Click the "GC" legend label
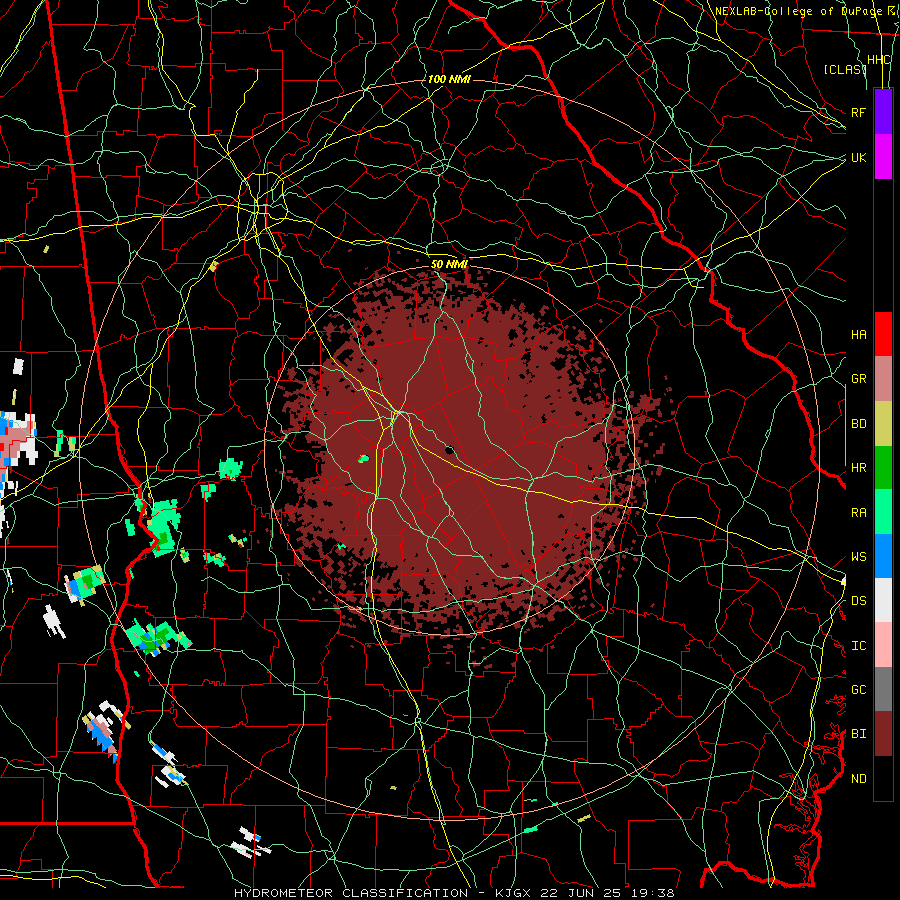The width and height of the screenshot is (900, 900). point(859,690)
